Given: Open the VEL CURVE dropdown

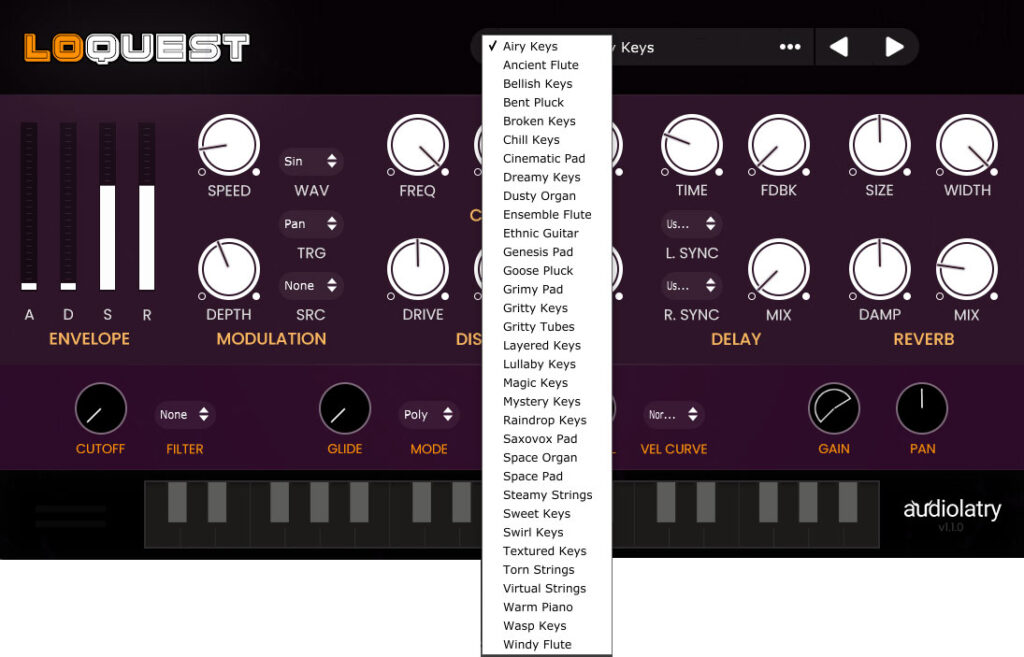Looking at the screenshot, I should [x=673, y=415].
